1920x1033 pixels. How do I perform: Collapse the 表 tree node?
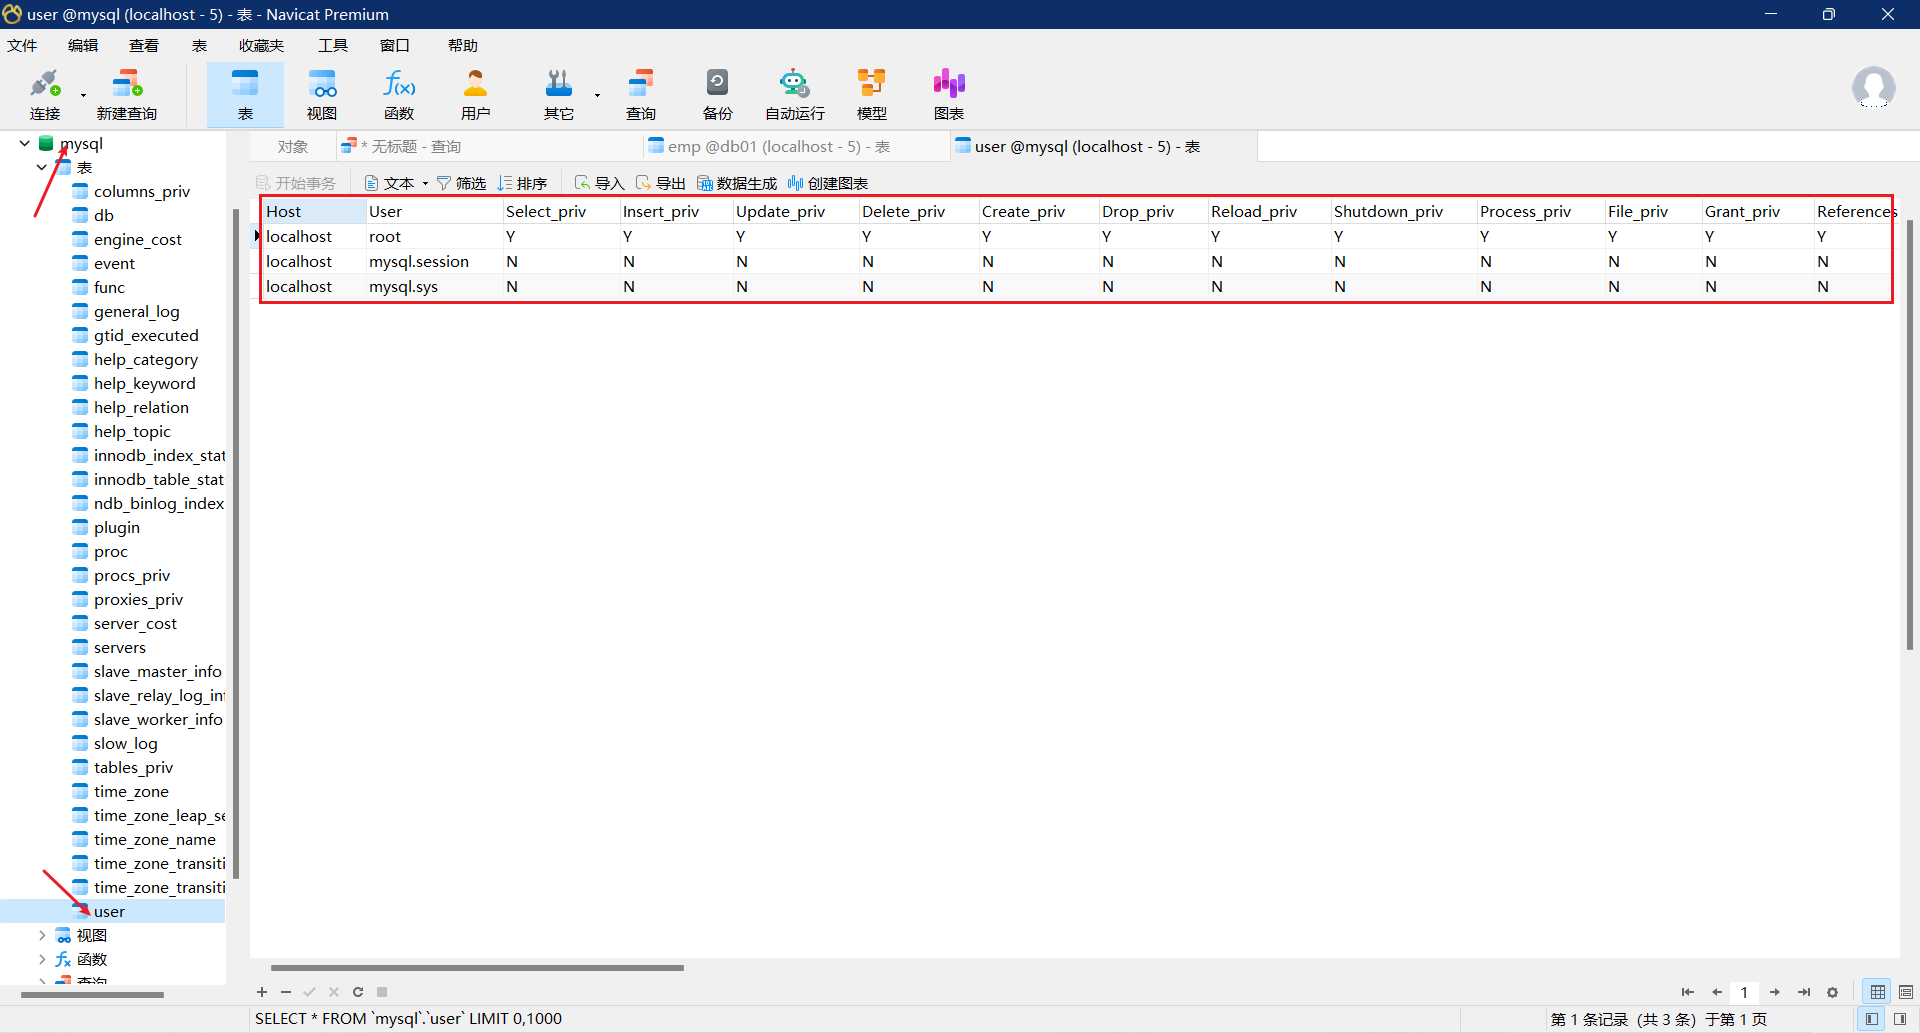42,167
